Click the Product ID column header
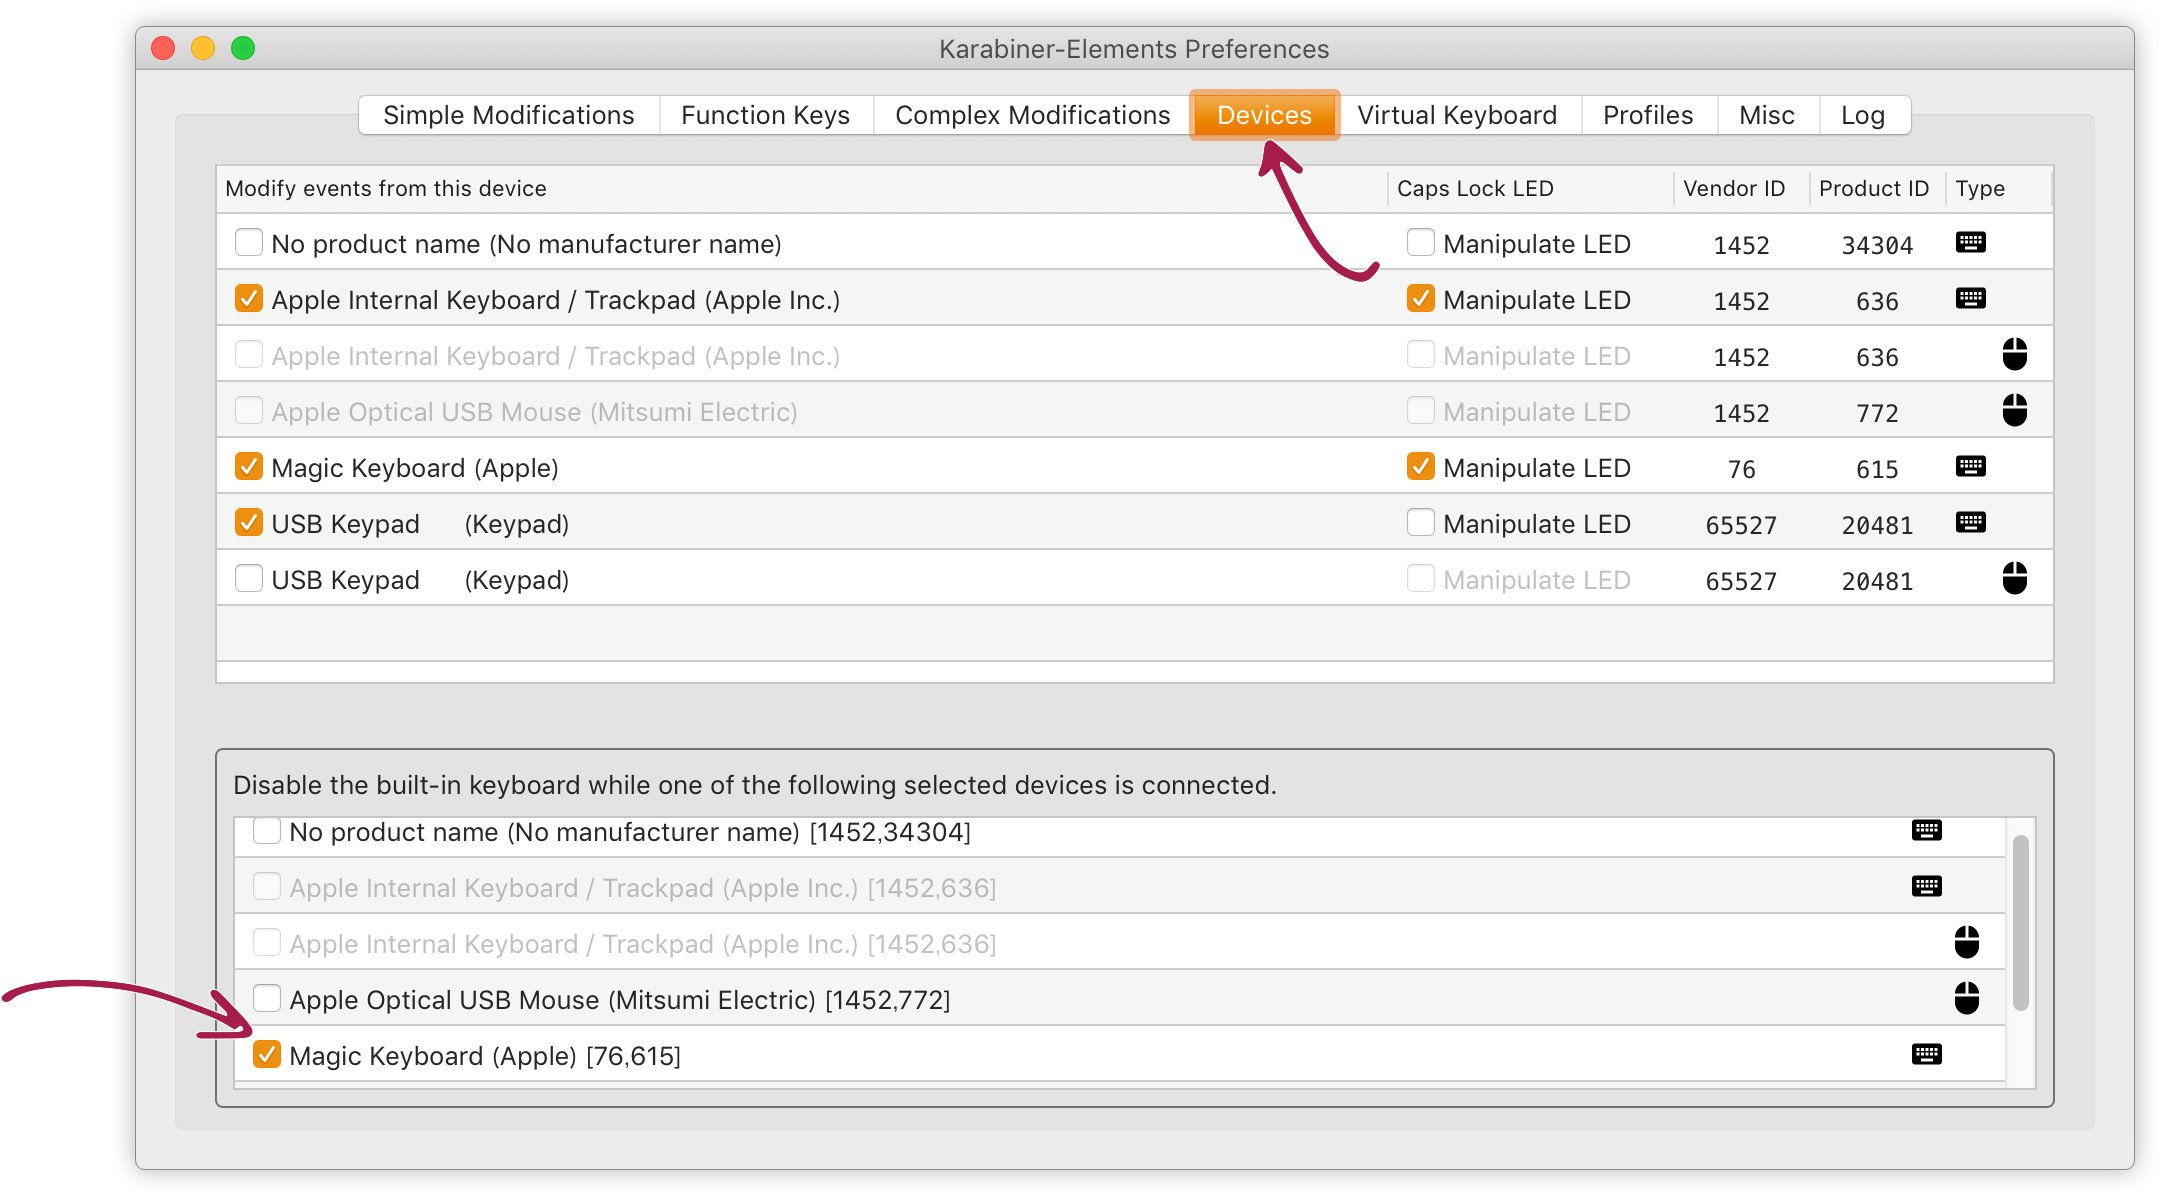The height and width of the screenshot is (1197, 2162). [x=1878, y=189]
